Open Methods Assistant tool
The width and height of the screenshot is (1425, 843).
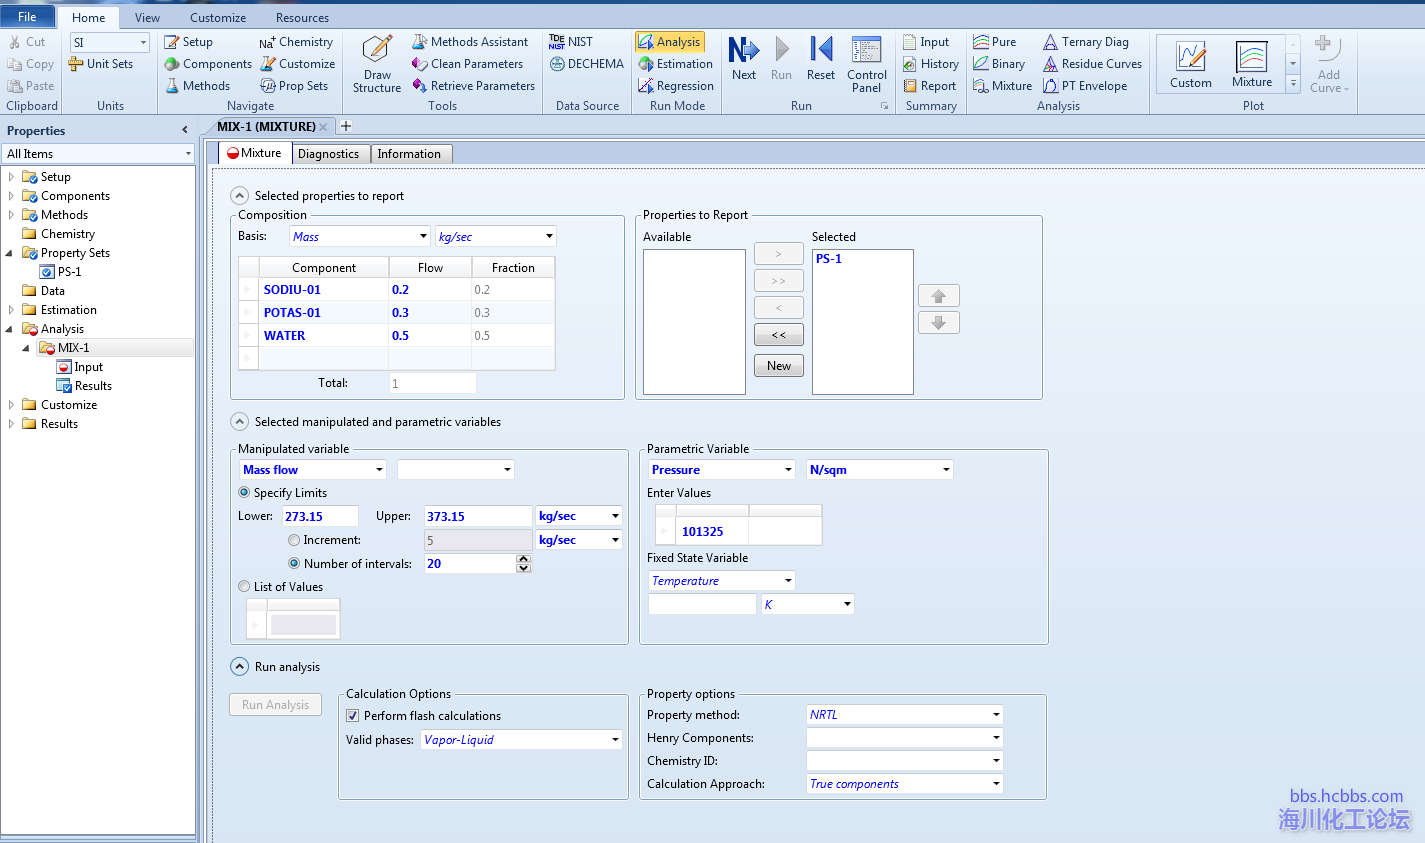pyautogui.click(x=470, y=42)
